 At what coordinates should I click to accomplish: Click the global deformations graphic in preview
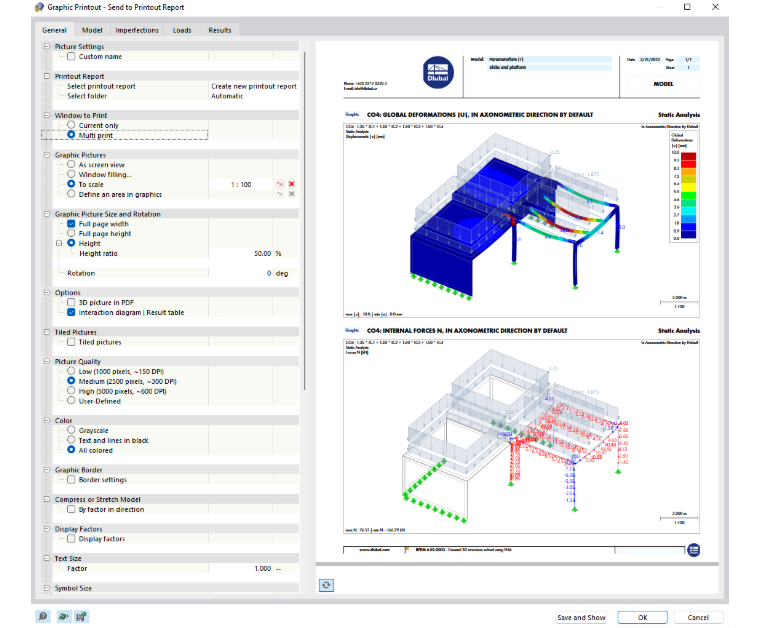click(x=521, y=220)
